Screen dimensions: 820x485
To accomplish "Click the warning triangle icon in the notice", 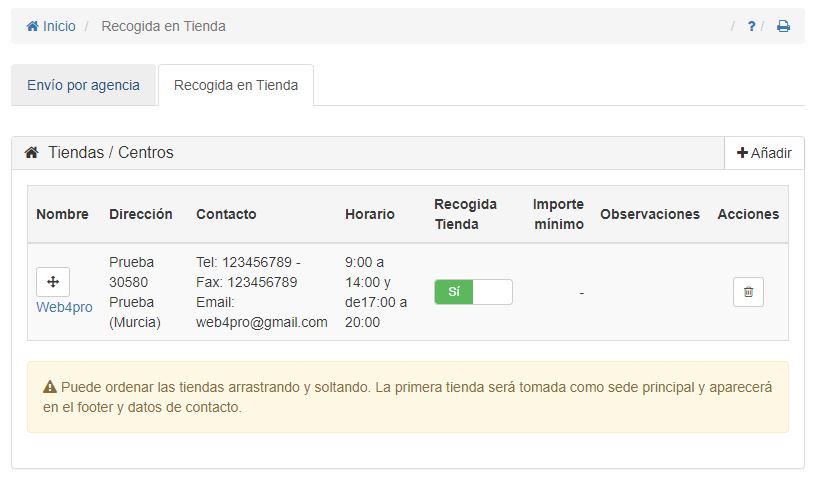I will coord(50,387).
